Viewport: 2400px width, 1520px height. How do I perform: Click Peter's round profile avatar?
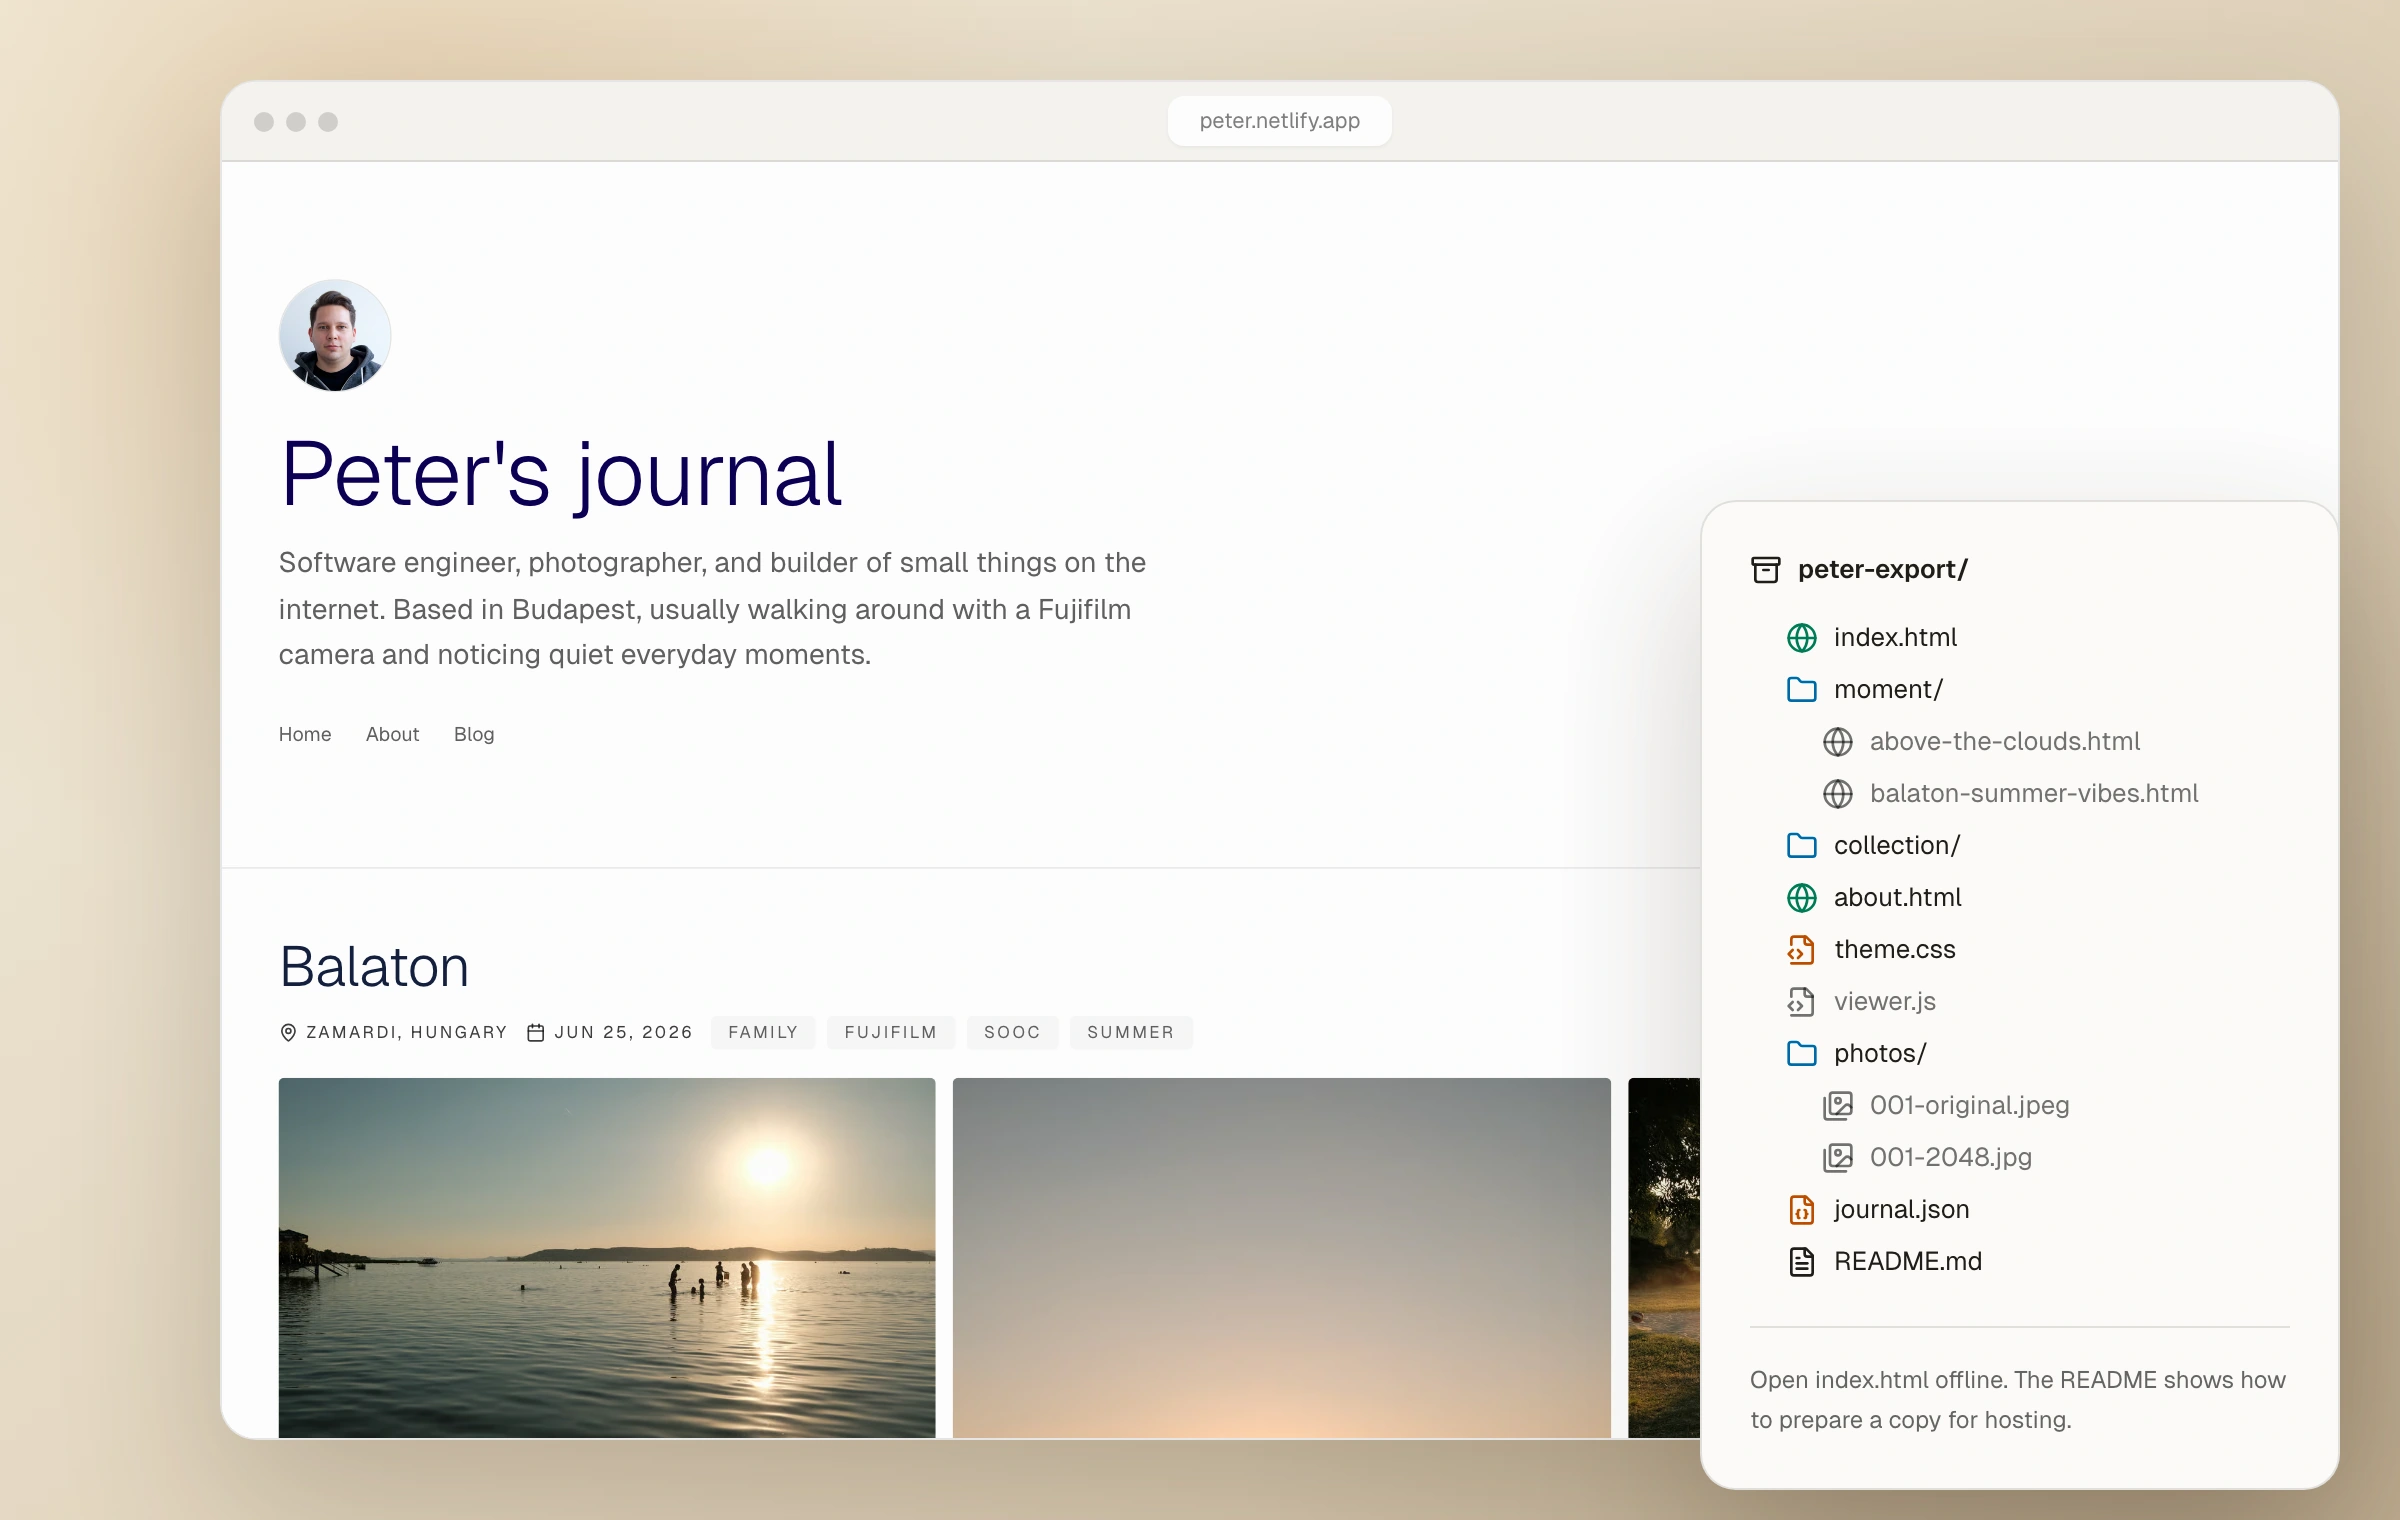[x=335, y=335]
